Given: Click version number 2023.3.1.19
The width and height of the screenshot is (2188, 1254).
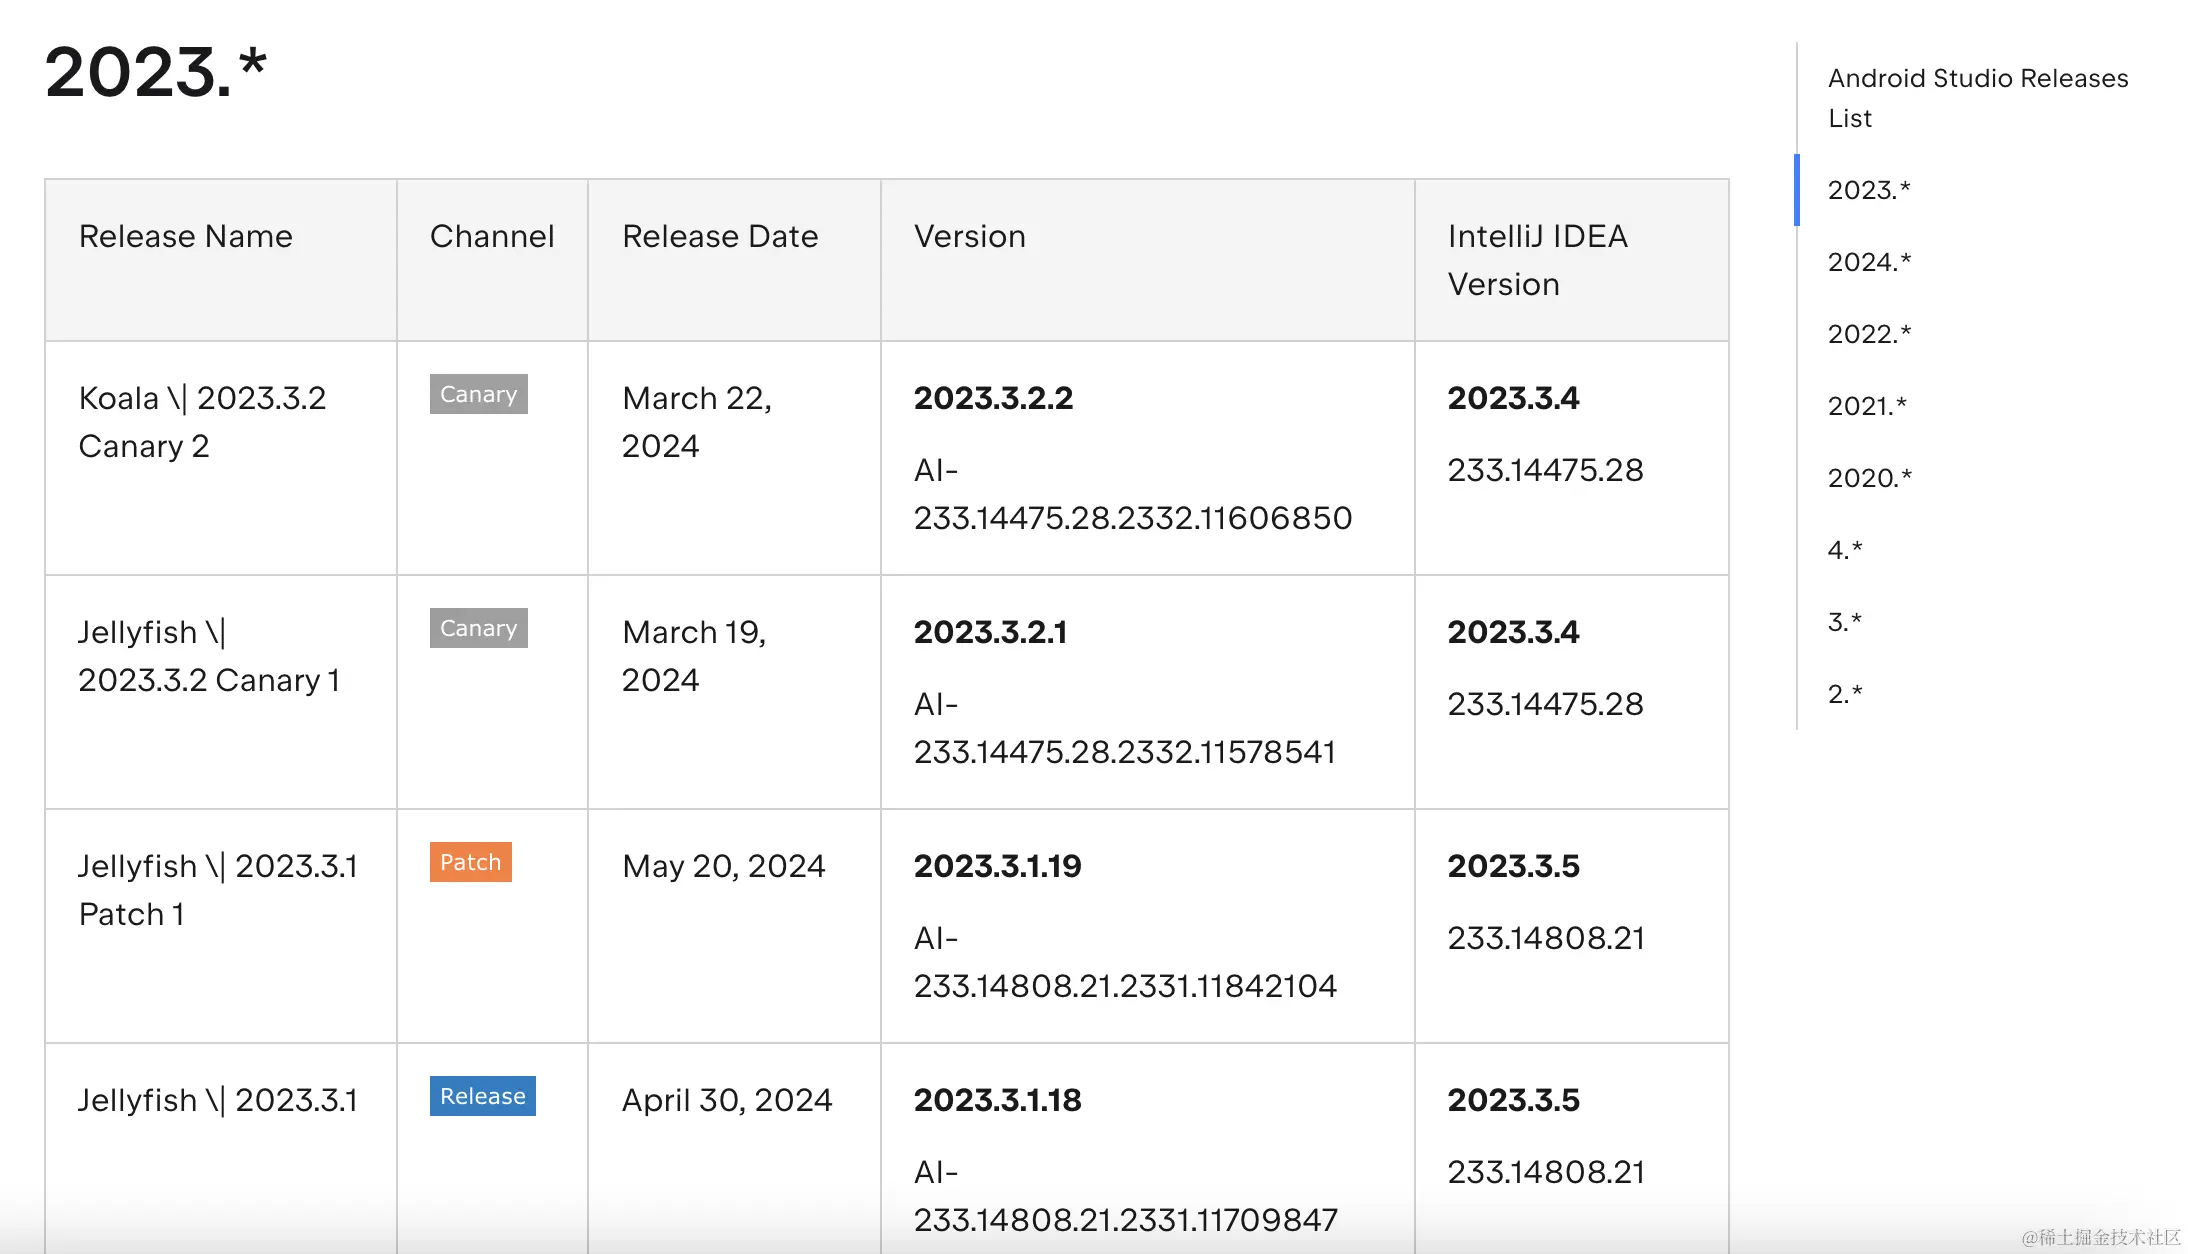Looking at the screenshot, I should (997, 866).
